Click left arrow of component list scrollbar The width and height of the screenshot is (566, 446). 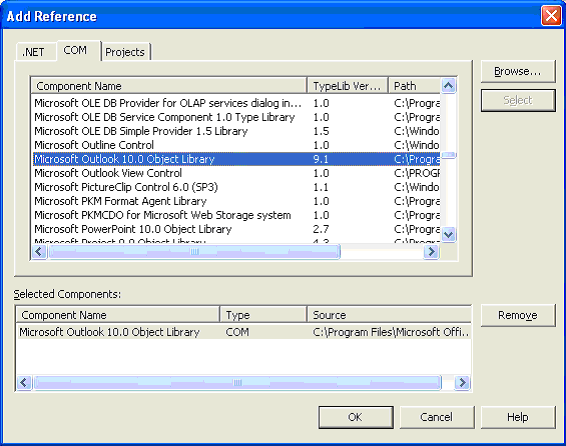39,252
